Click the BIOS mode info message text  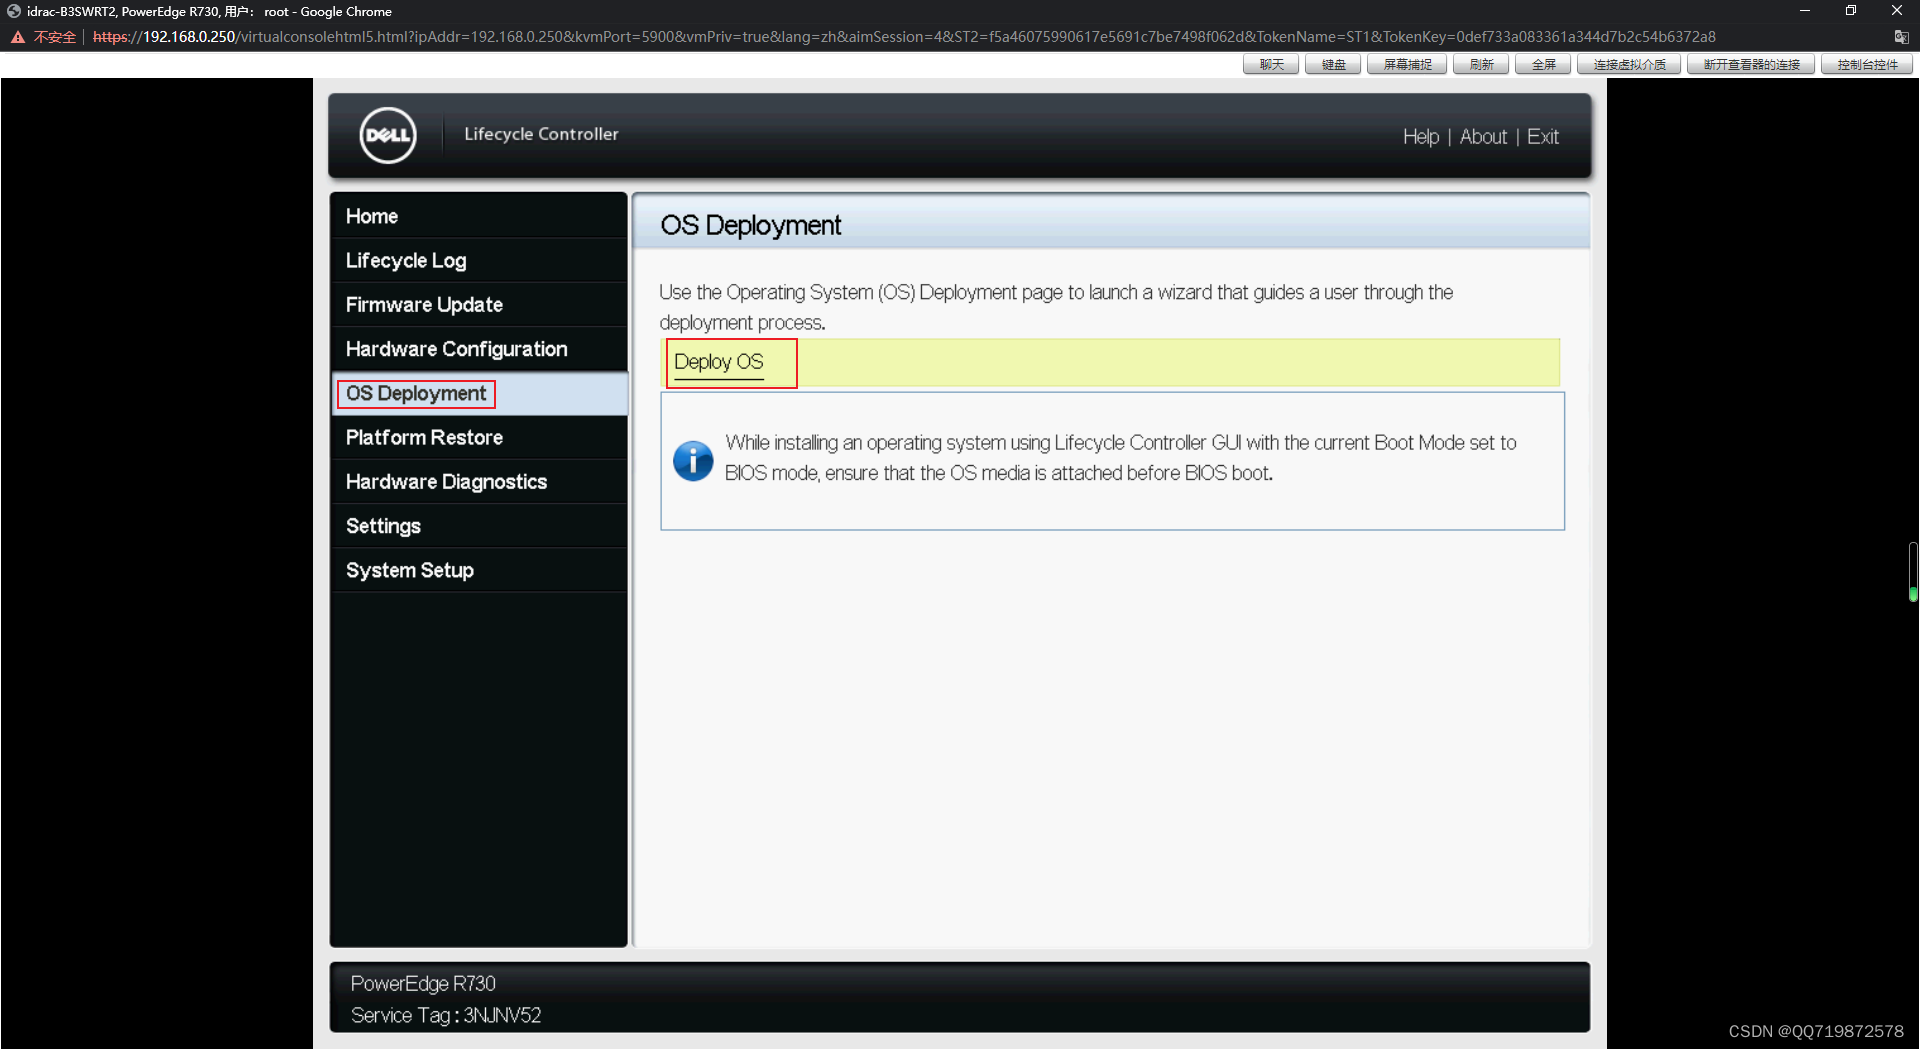pos(1120,458)
